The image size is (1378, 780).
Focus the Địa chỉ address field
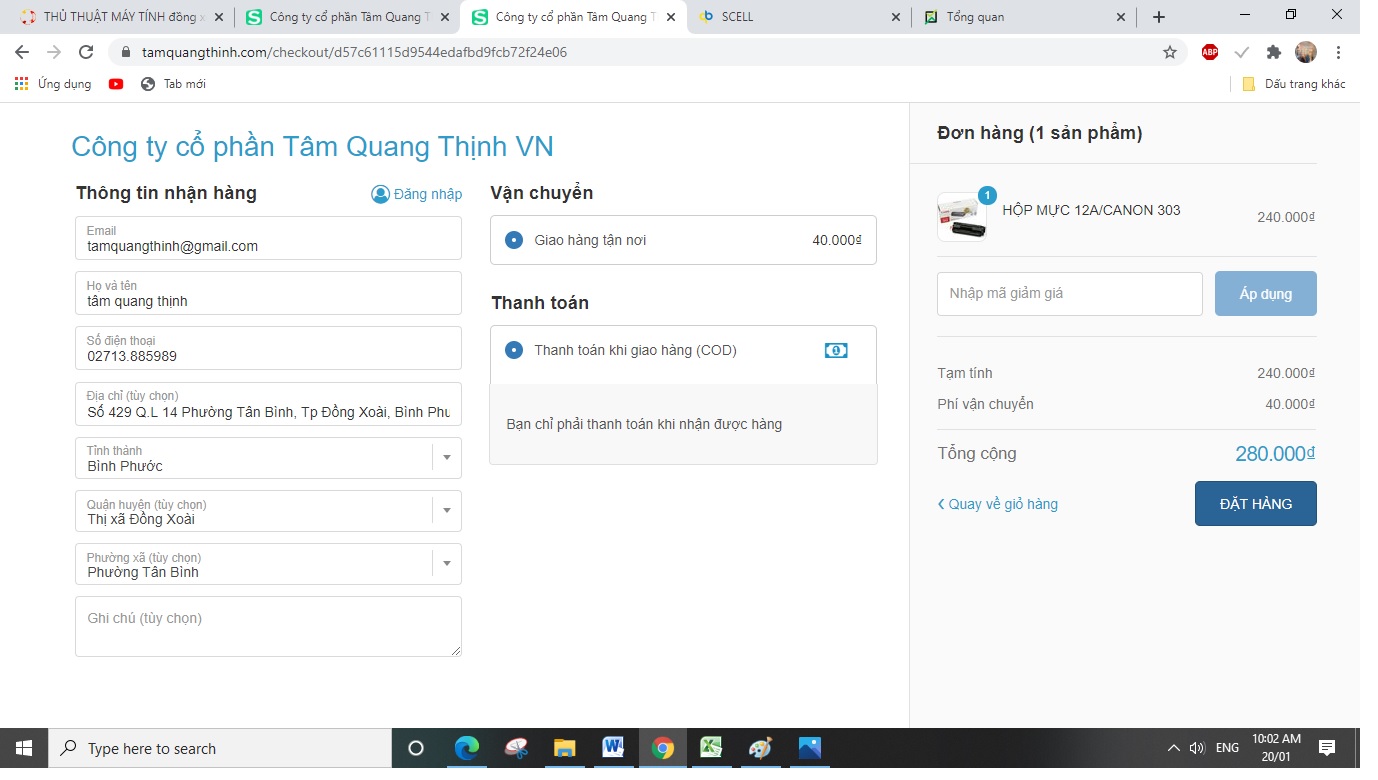[x=268, y=404]
